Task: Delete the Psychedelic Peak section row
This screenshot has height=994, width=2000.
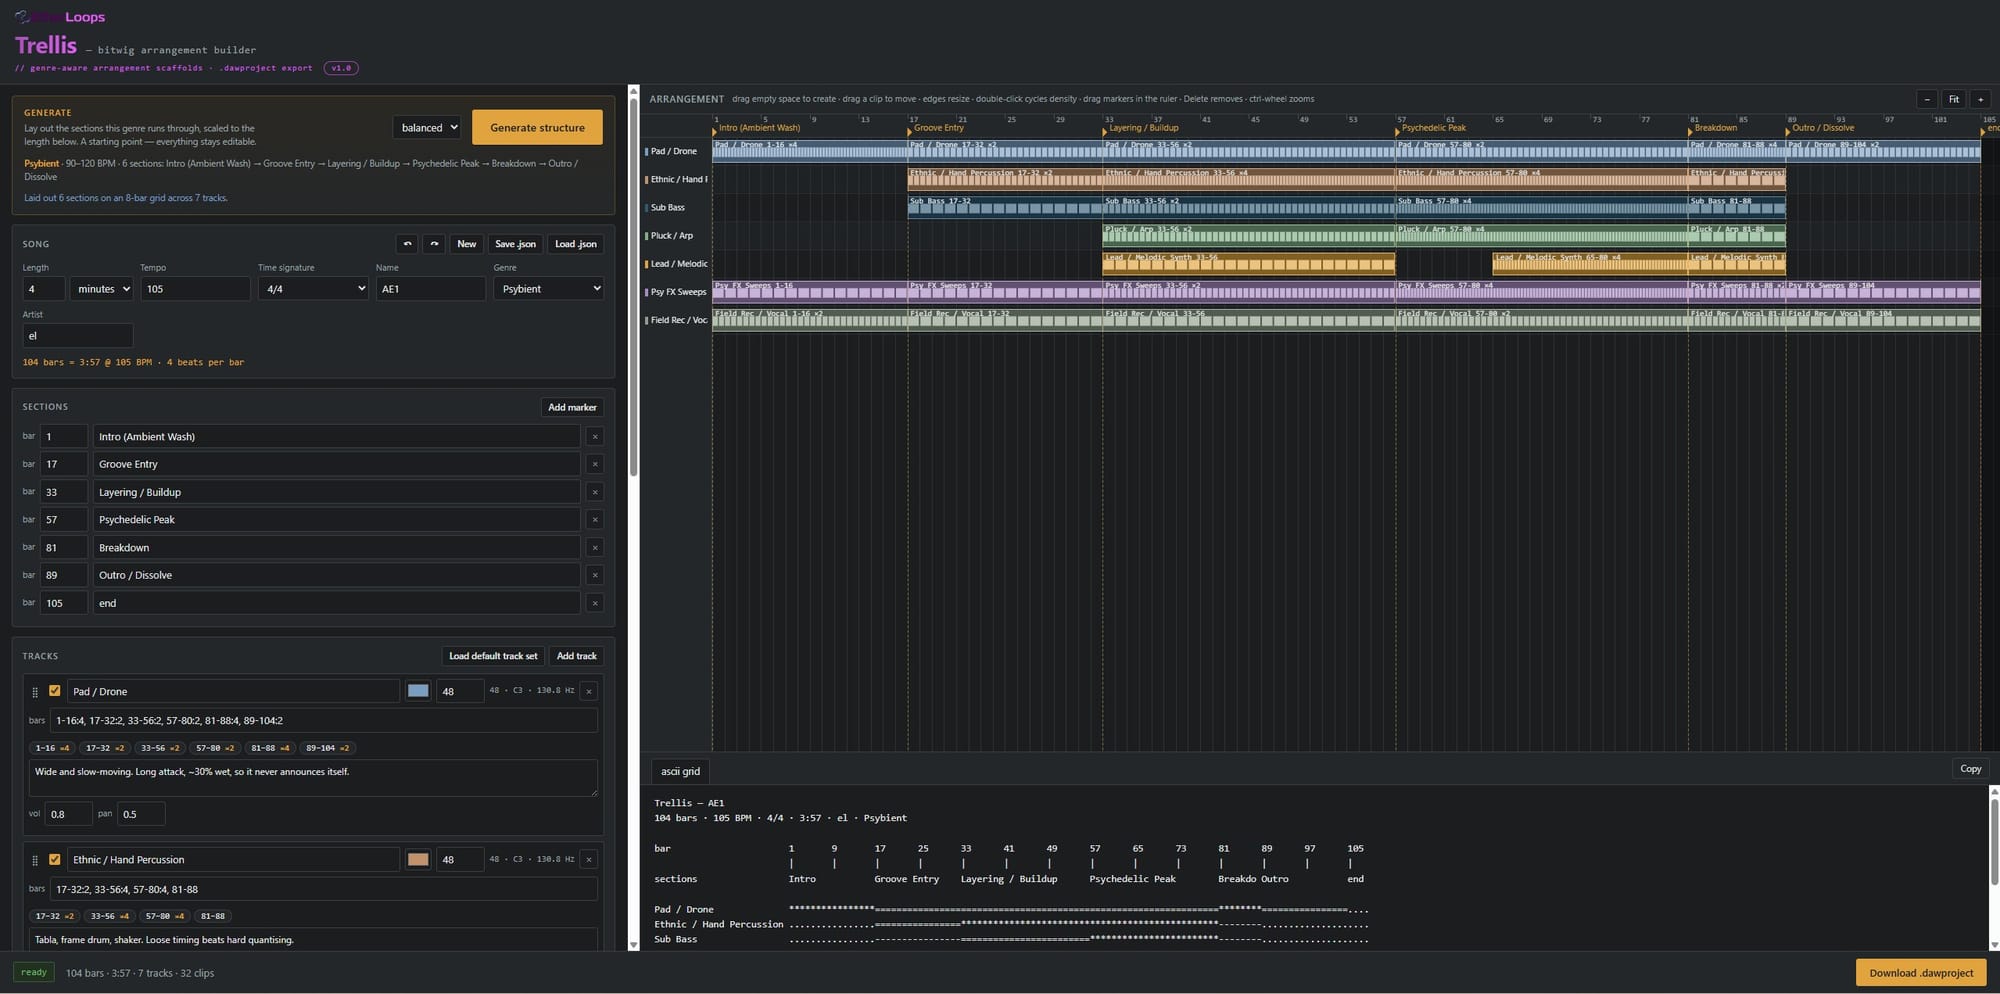Action: 594,520
